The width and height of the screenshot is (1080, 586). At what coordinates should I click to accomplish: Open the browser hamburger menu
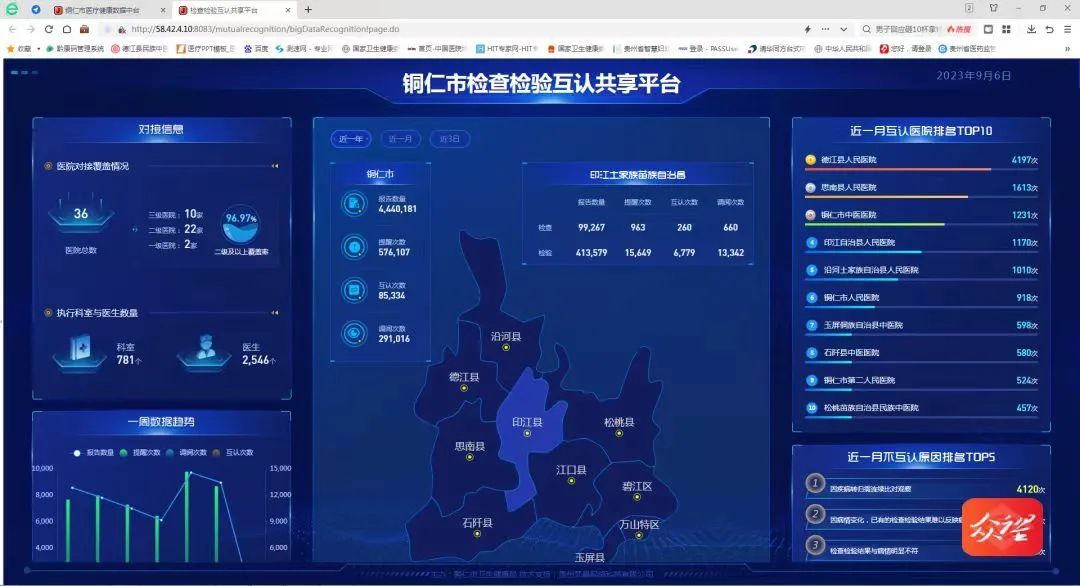click(1067, 29)
